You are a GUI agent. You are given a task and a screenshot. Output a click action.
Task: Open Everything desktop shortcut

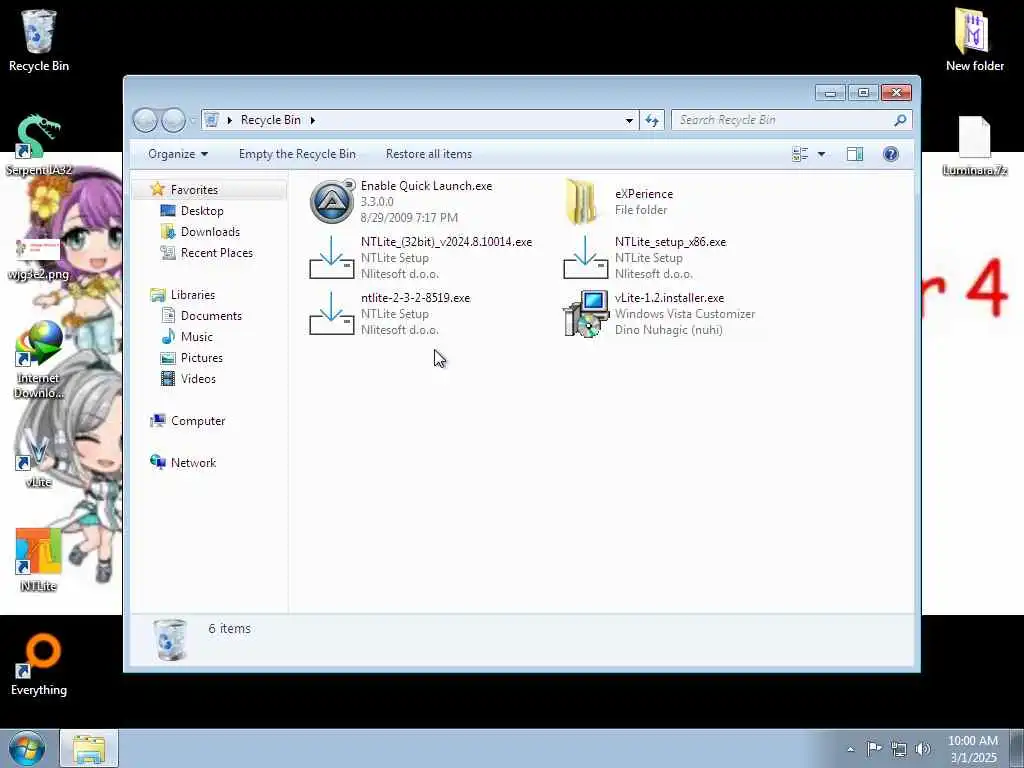[39, 664]
